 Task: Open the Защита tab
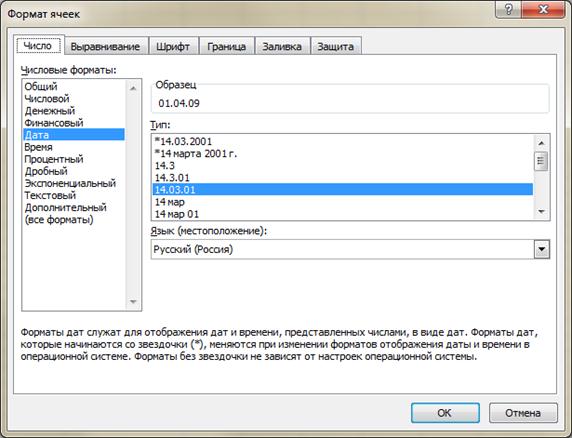[336, 46]
